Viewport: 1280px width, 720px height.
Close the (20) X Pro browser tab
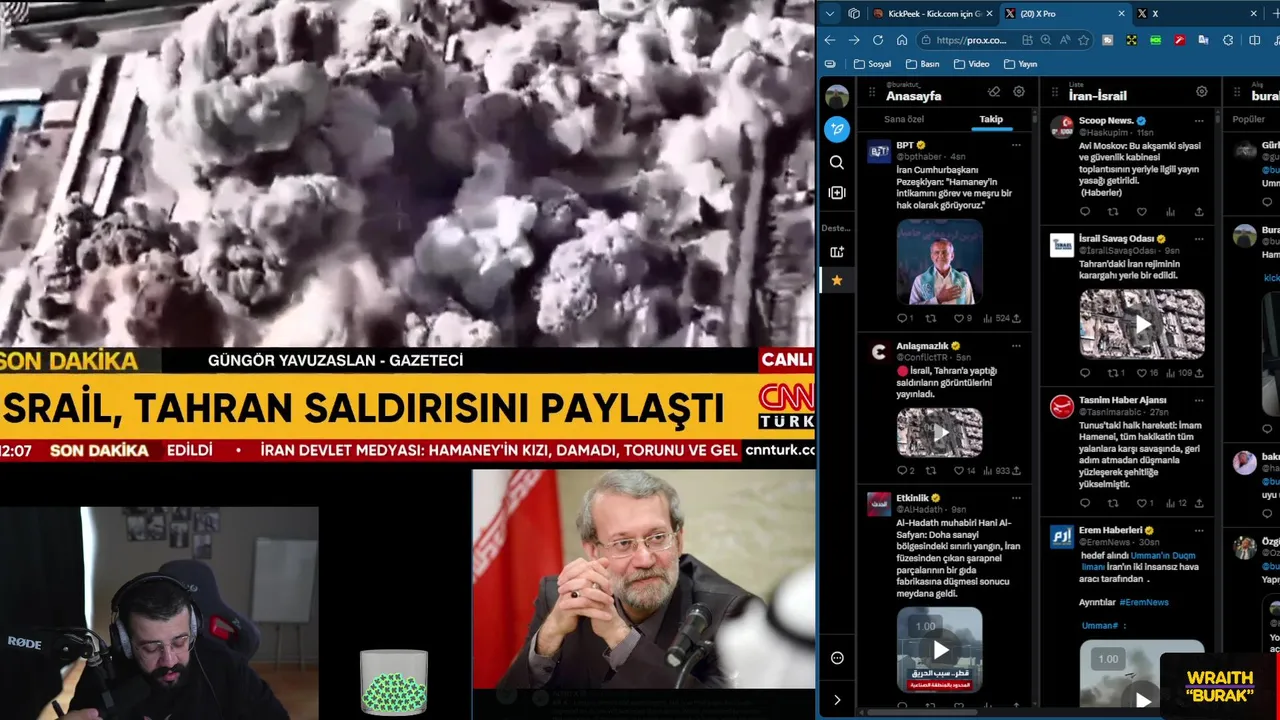point(1121,13)
